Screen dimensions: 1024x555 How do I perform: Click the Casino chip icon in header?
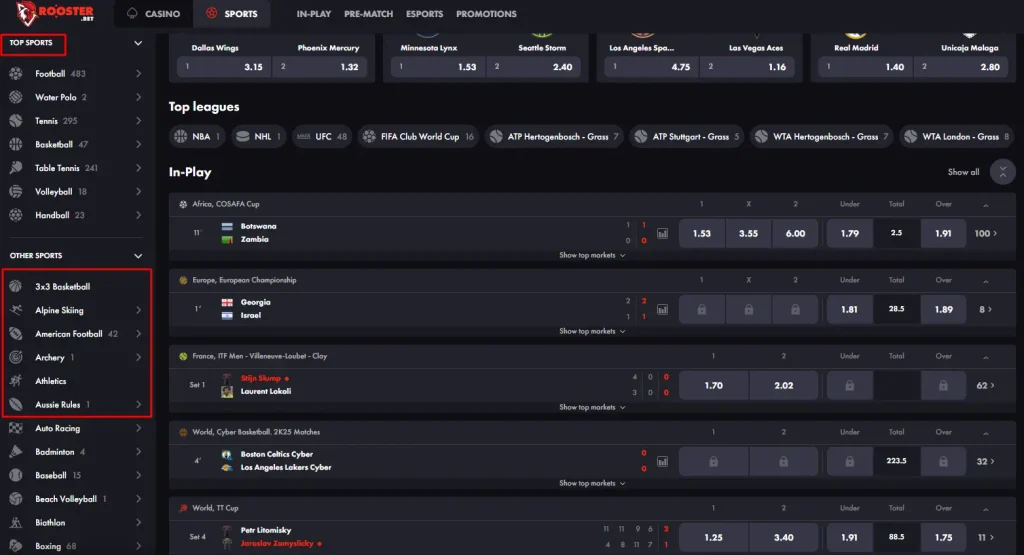click(x=133, y=13)
